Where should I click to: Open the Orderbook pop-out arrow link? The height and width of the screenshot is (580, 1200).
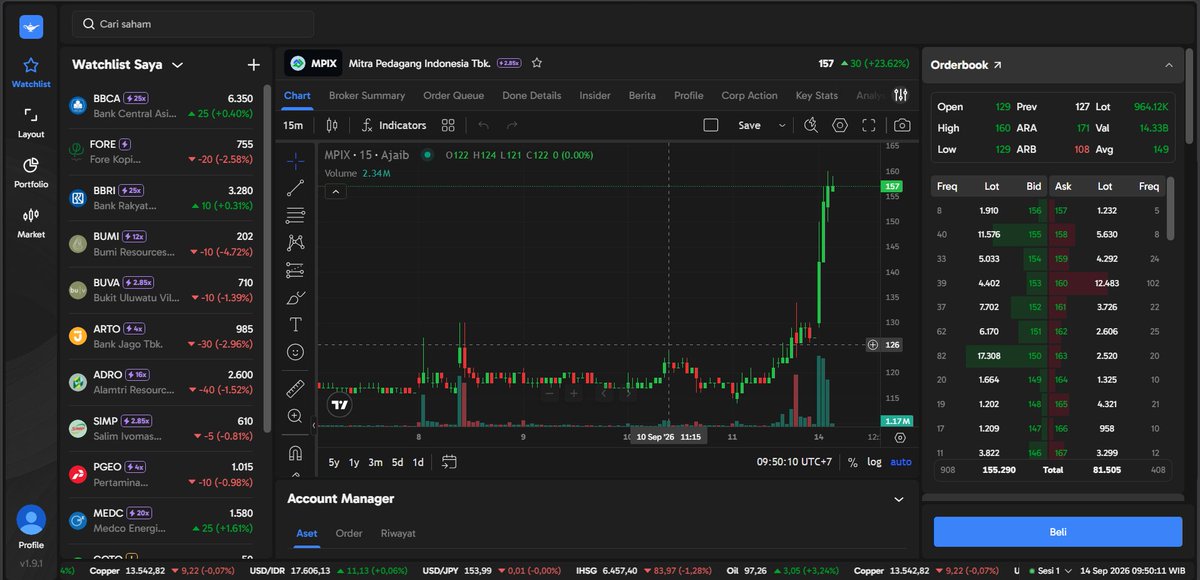997,65
